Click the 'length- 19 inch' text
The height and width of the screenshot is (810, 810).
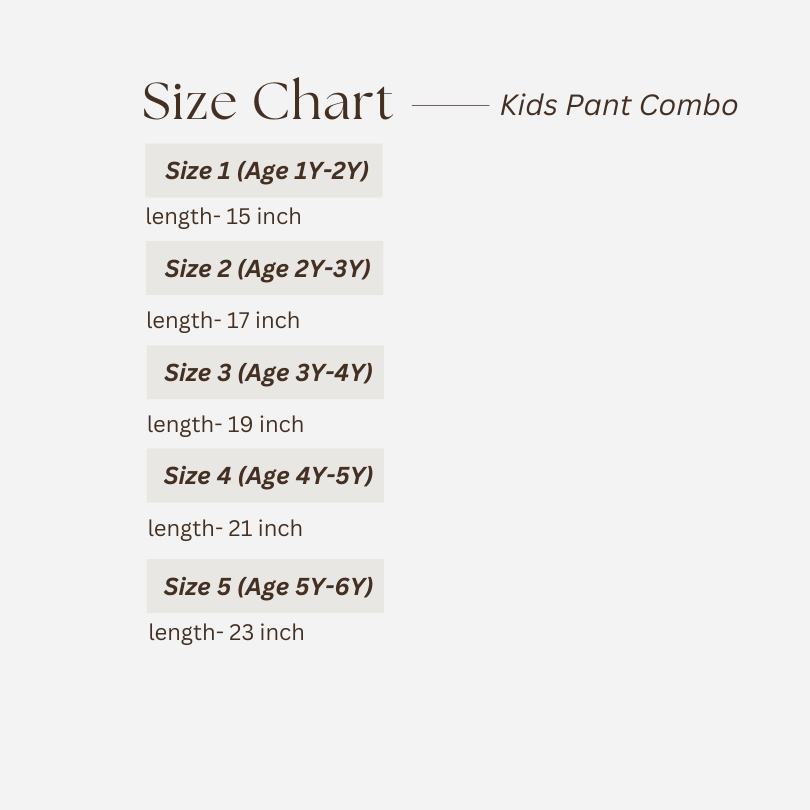225,424
